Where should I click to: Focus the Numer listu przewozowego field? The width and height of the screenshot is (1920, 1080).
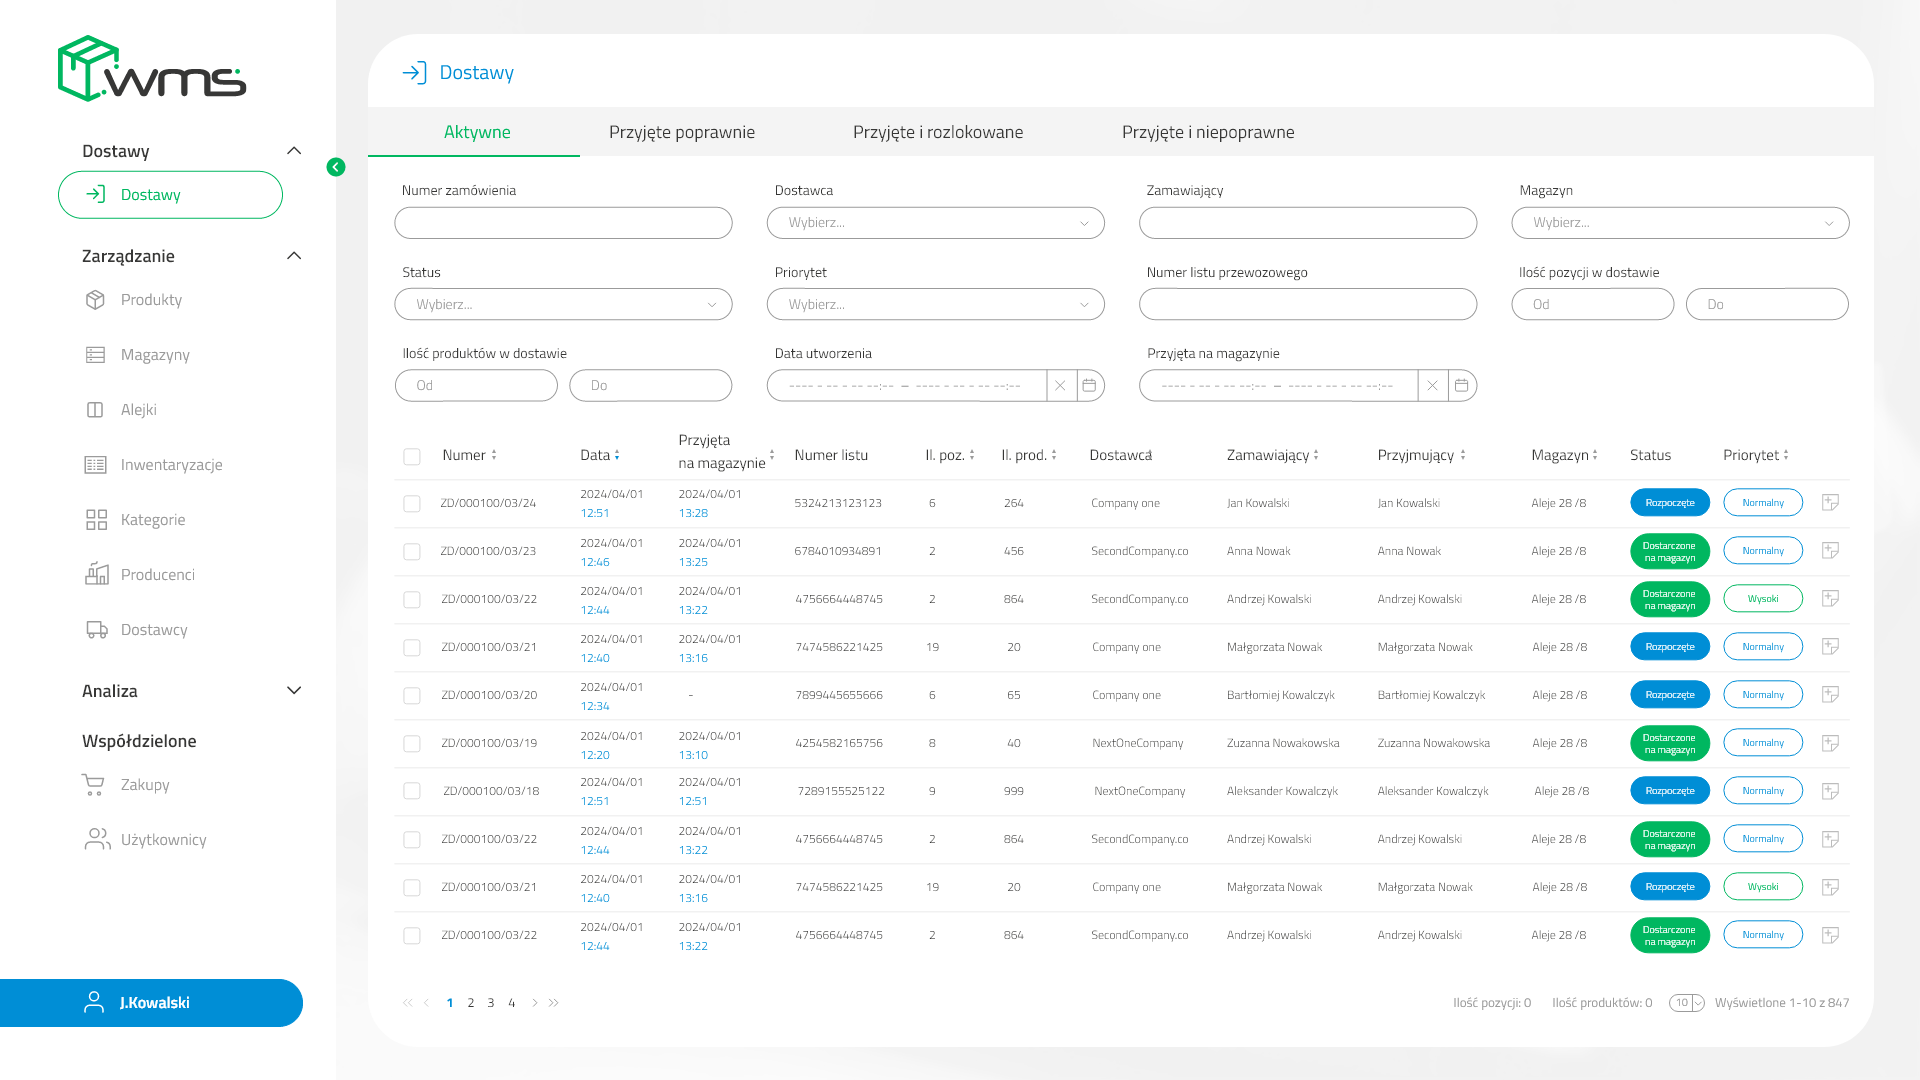pyautogui.click(x=1308, y=305)
